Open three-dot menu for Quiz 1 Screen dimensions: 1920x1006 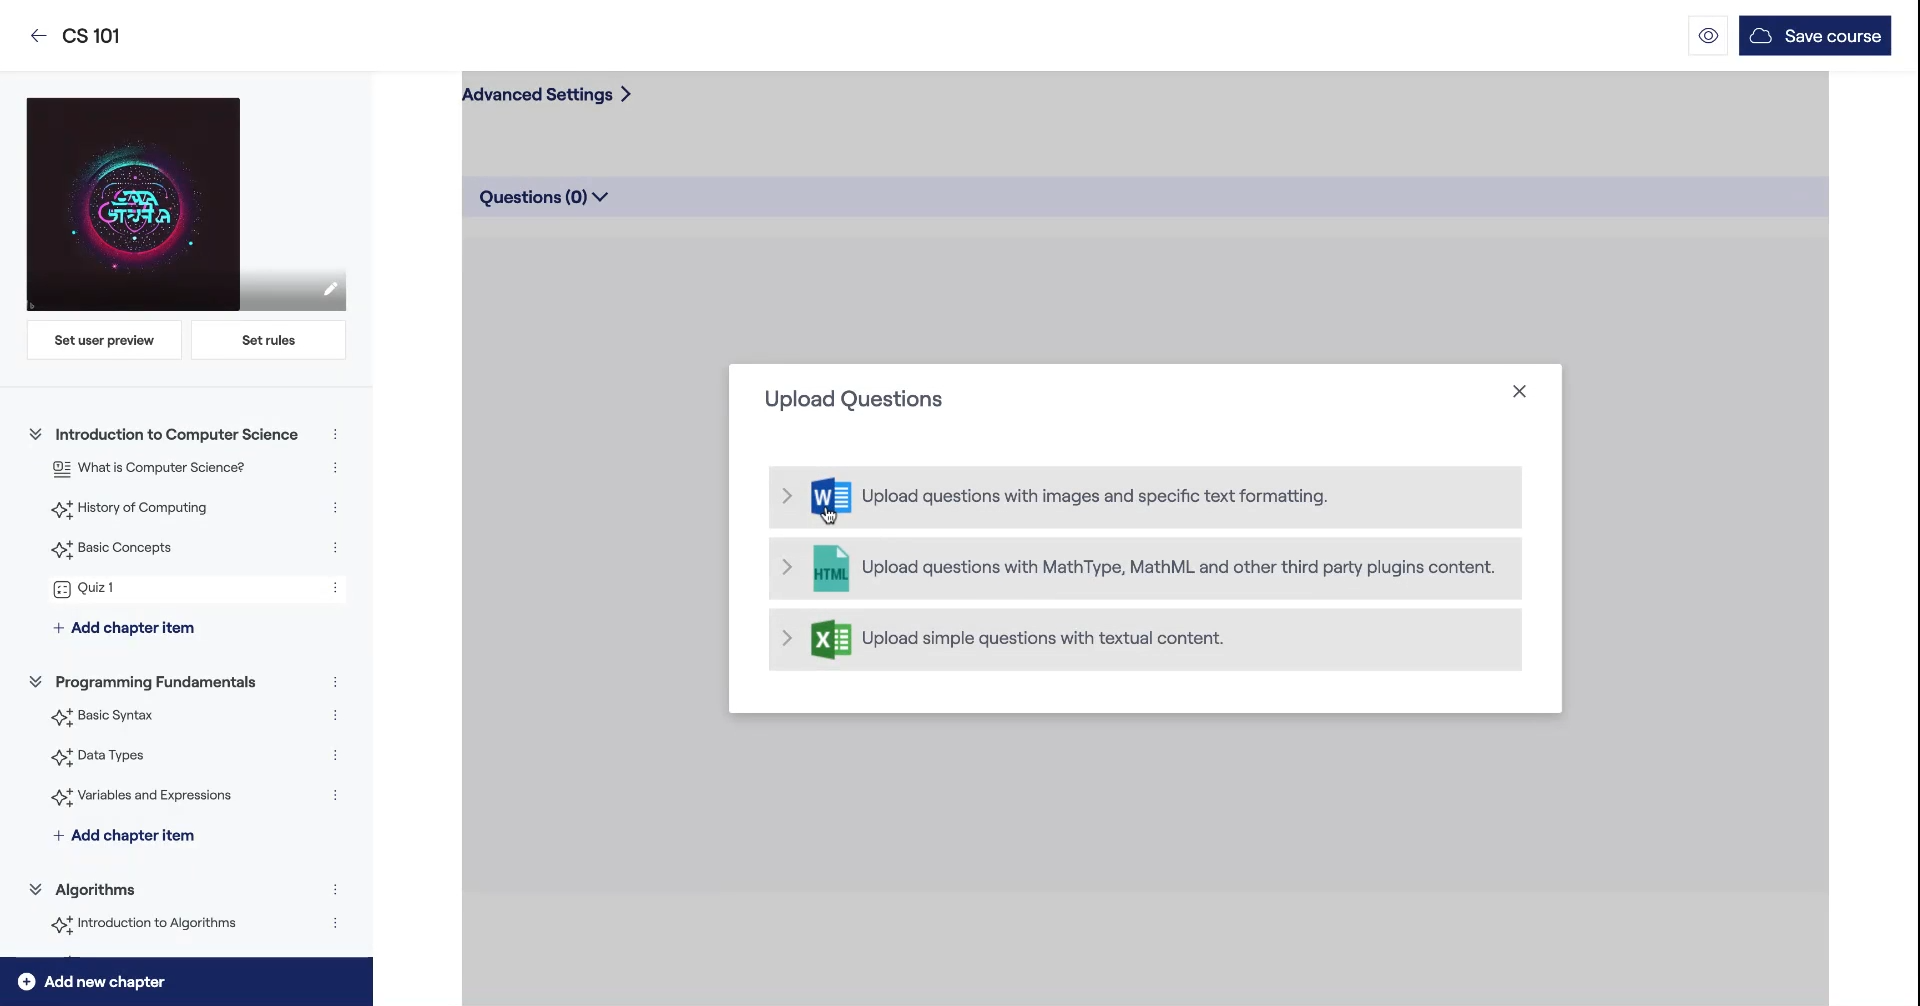click(x=335, y=588)
